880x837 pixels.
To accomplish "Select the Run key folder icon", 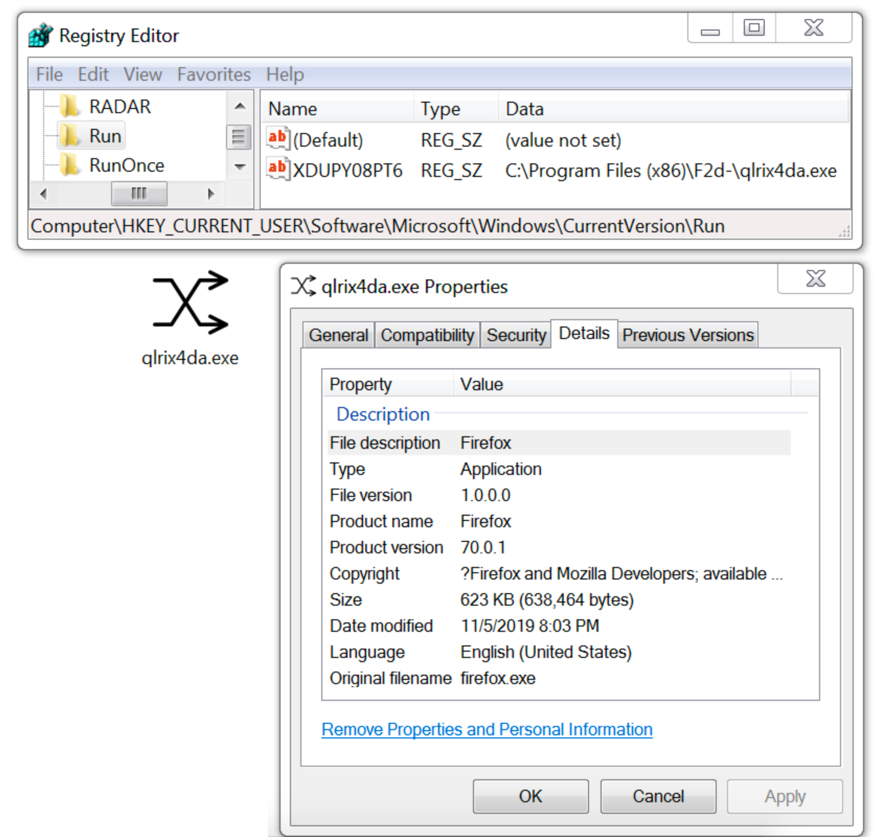I will (69, 136).
